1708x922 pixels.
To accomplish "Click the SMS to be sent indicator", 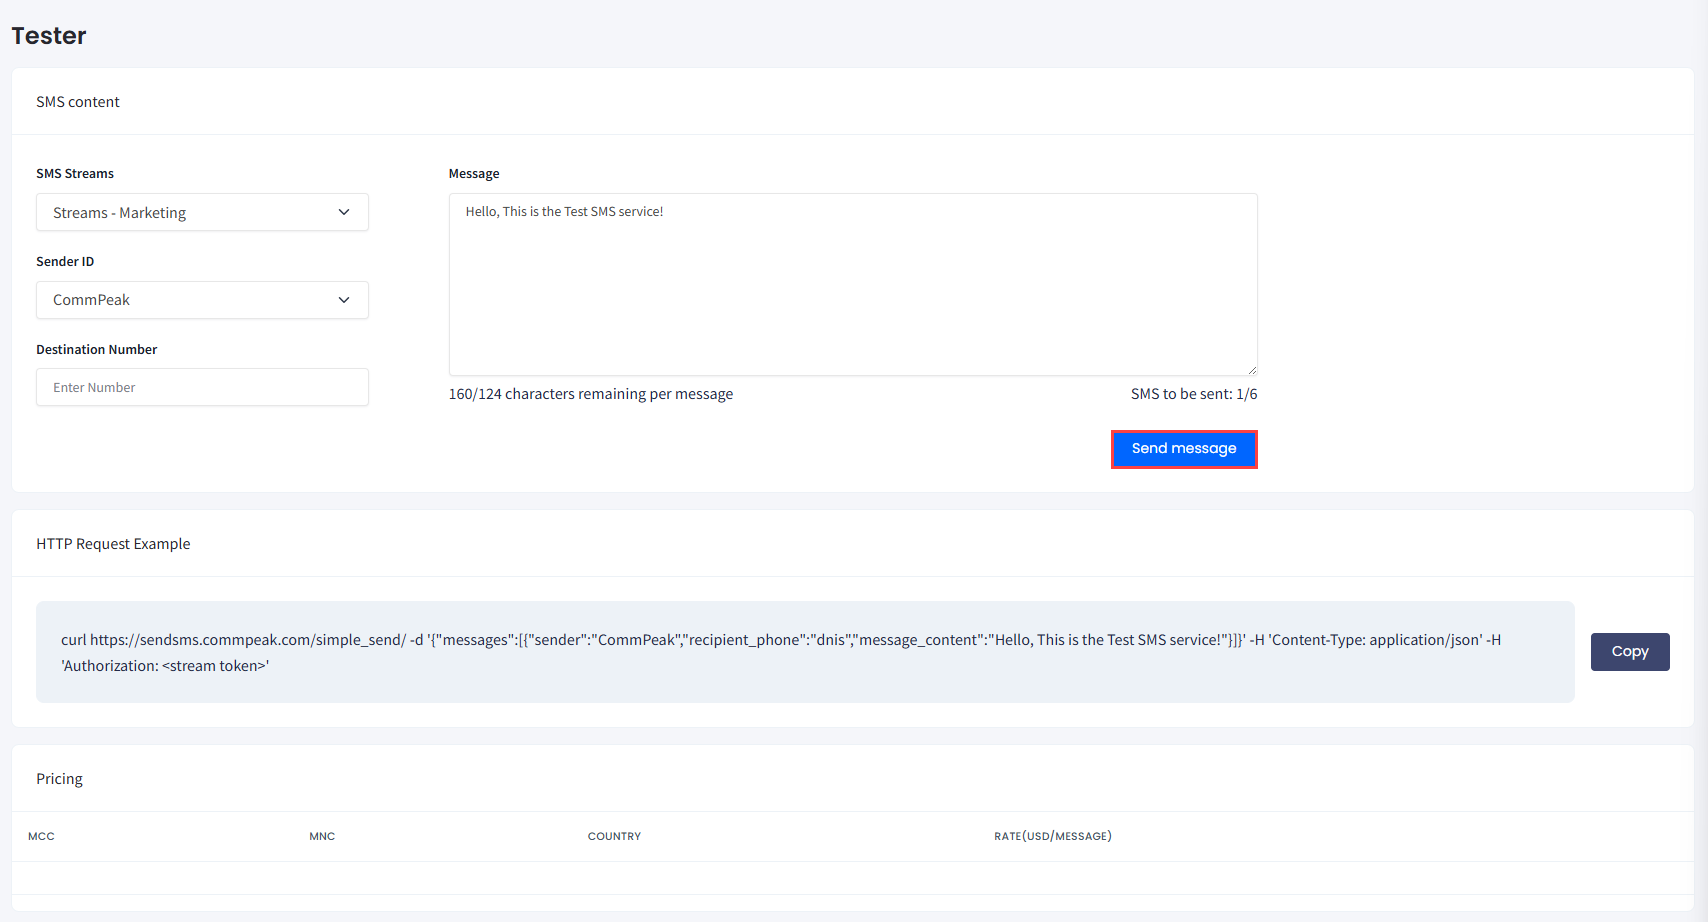I will click(x=1194, y=393).
